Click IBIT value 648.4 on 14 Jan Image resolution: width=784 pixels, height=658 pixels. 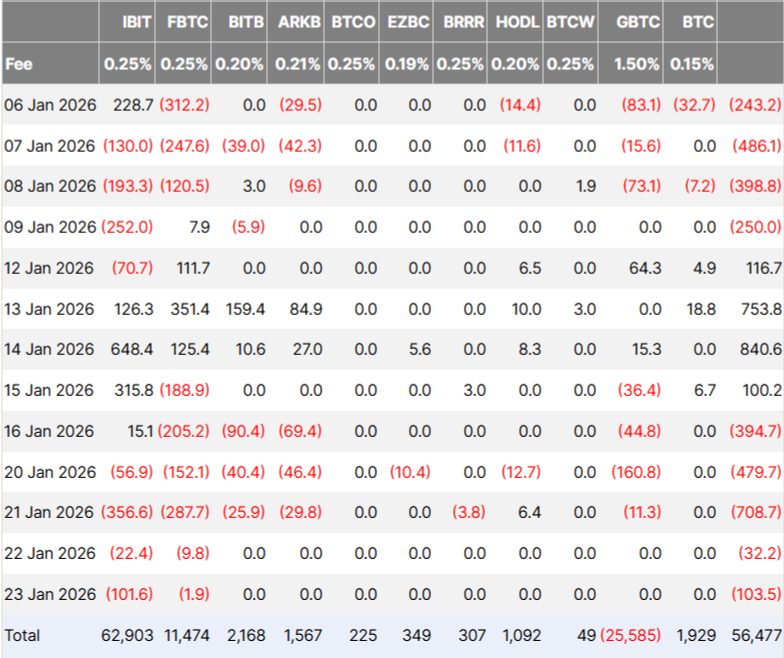[x=133, y=350]
